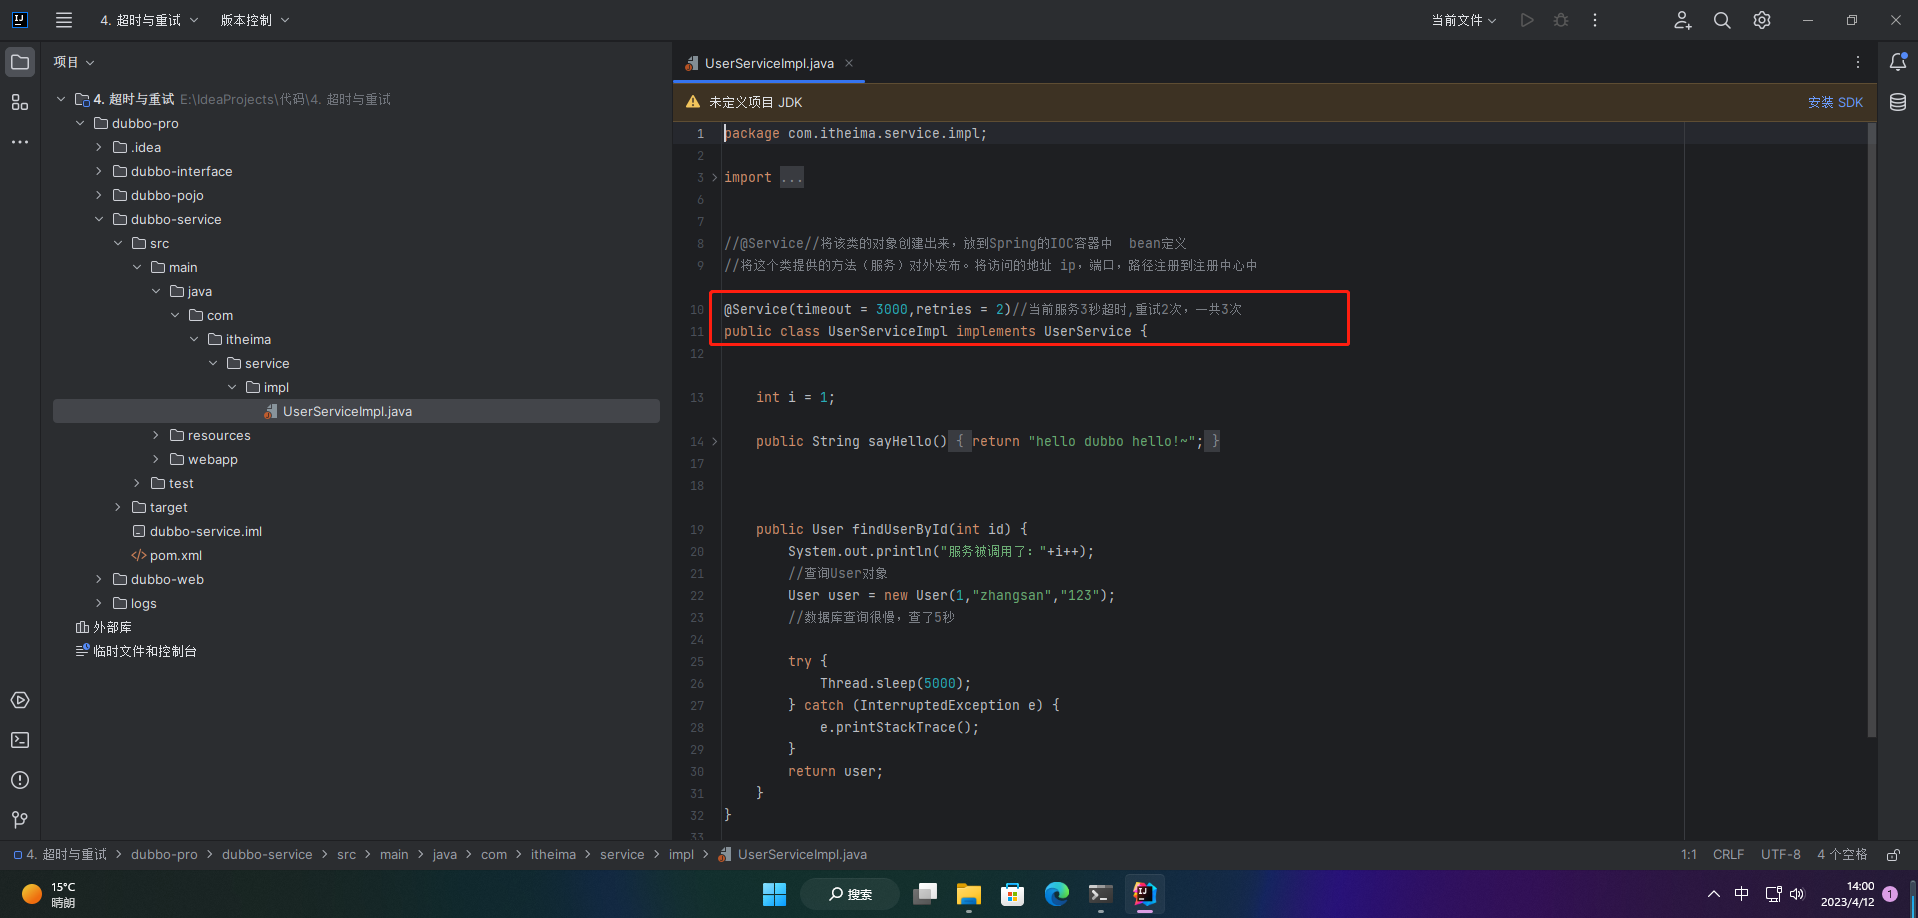Open the Structure tool window icon
The width and height of the screenshot is (1918, 918).
pos(19,102)
